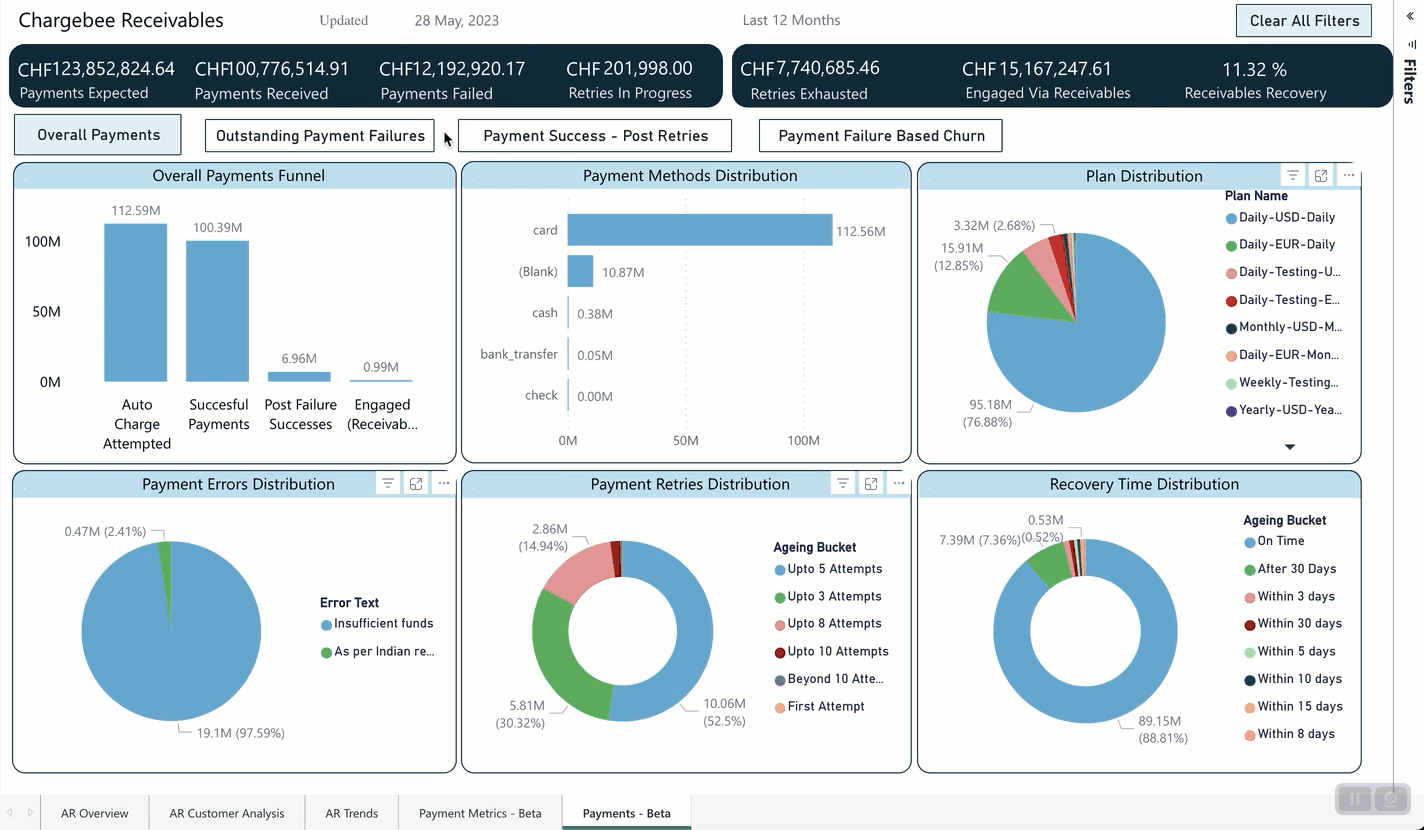Click the Post Failure Successes bar
This screenshot has height=830, width=1424.
click(299, 376)
